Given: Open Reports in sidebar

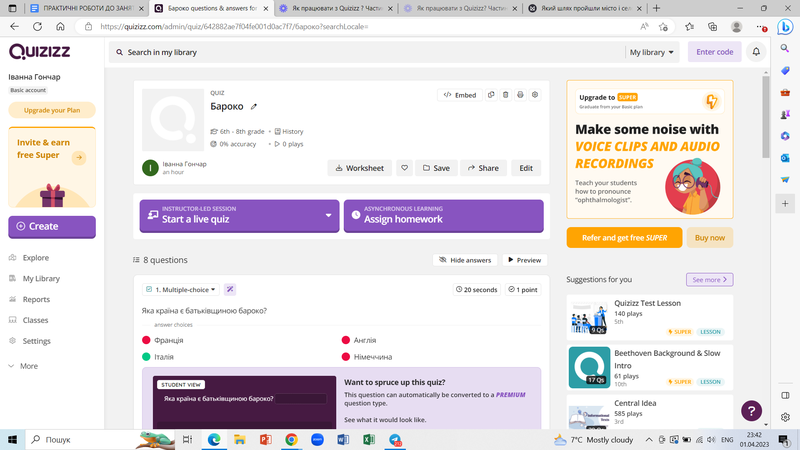Looking at the screenshot, I should click(36, 299).
